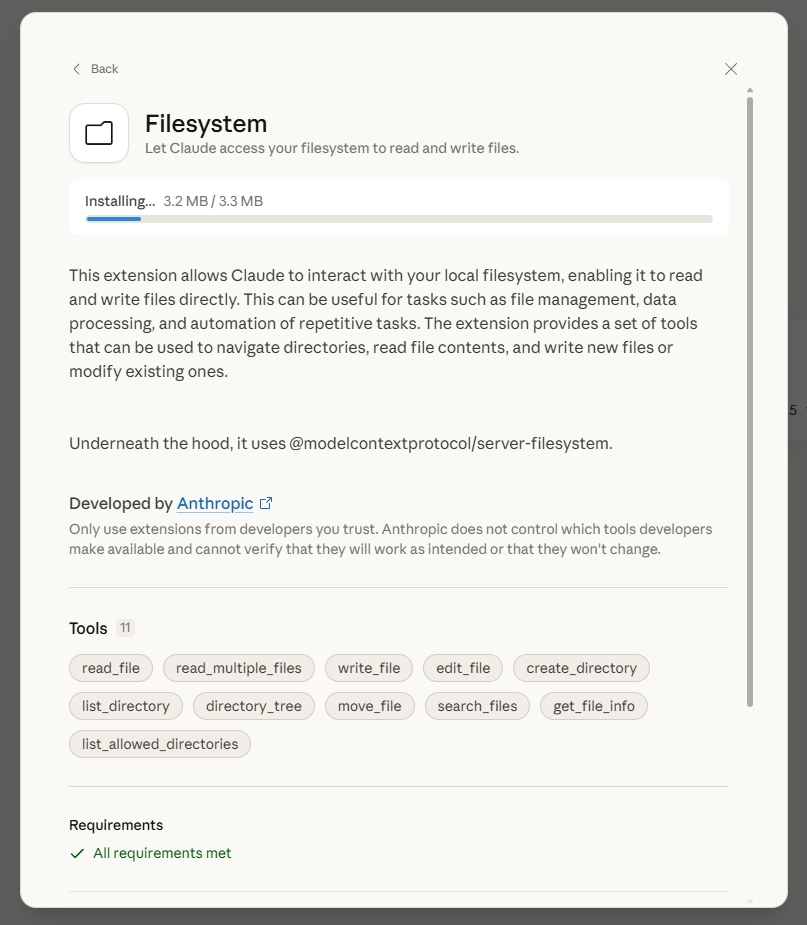
Task: Open the Anthropic developer link
Action: pyautogui.click(x=215, y=503)
